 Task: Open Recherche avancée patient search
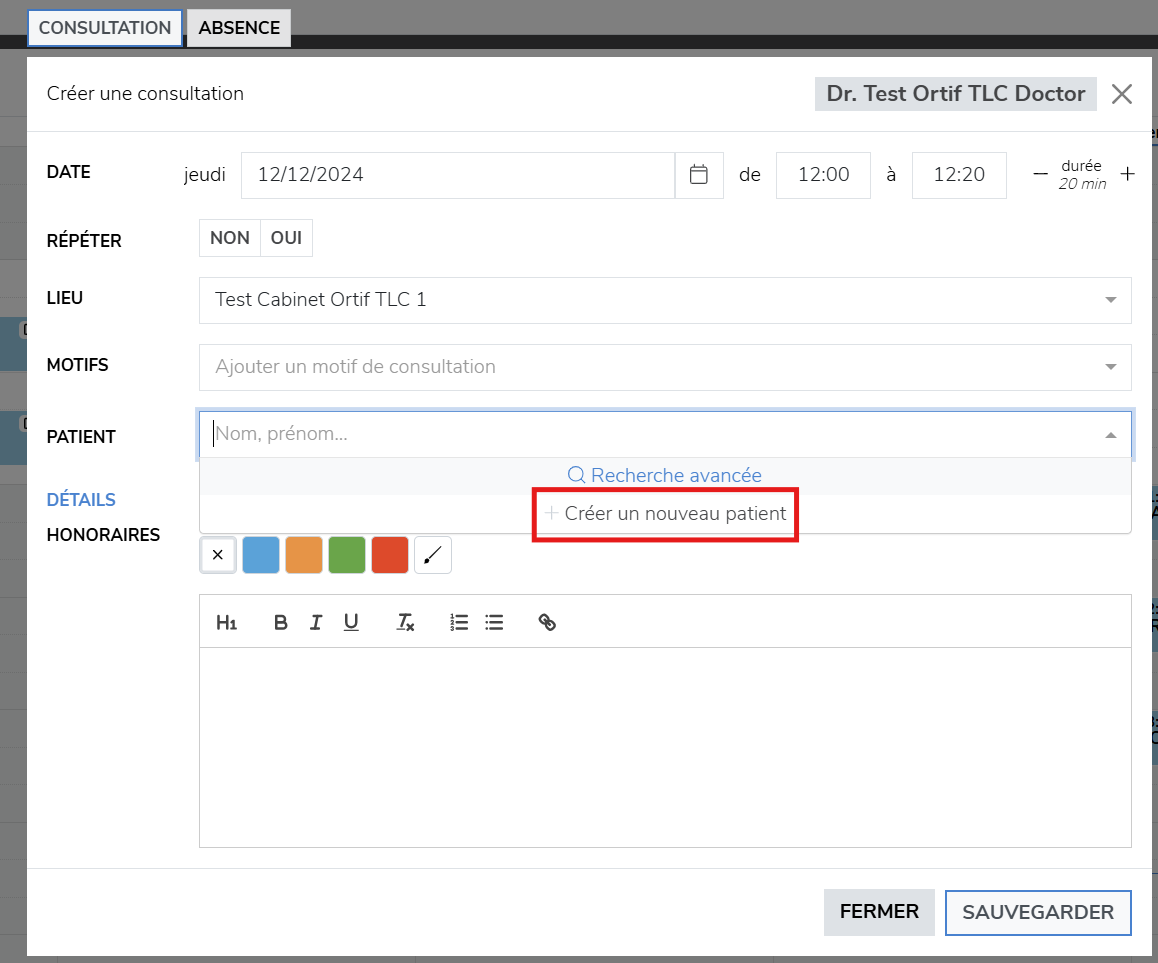pos(665,476)
